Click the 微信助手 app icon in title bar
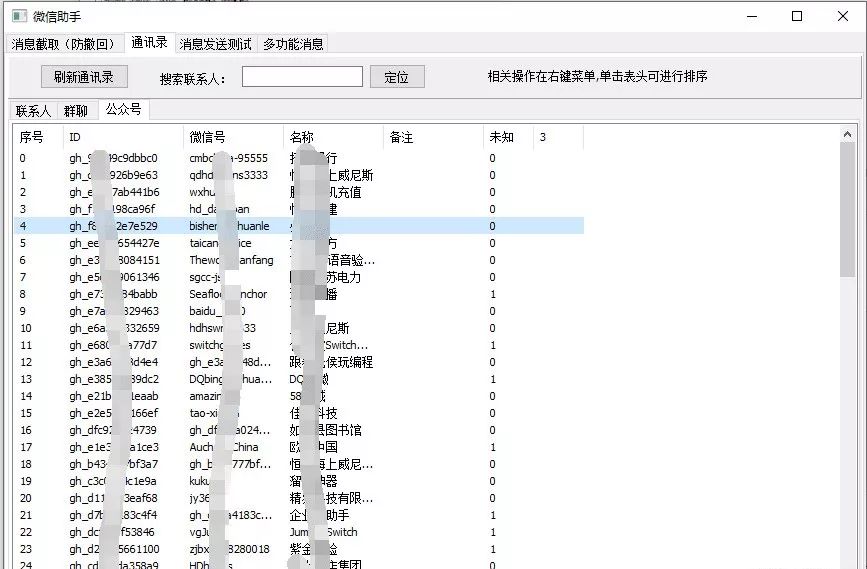 click(x=19, y=16)
